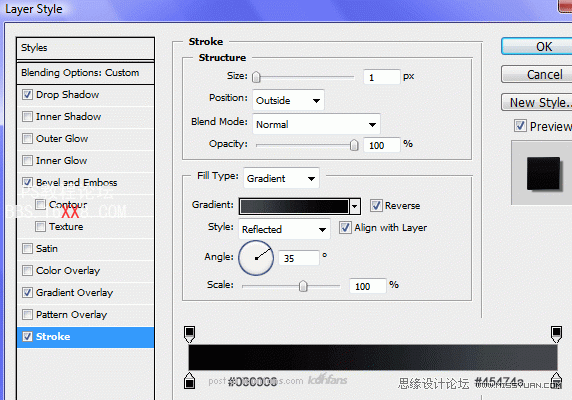Select the top-left opacity stop of gradient
Image resolution: width=572 pixels, height=400 pixels.
coord(189,334)
